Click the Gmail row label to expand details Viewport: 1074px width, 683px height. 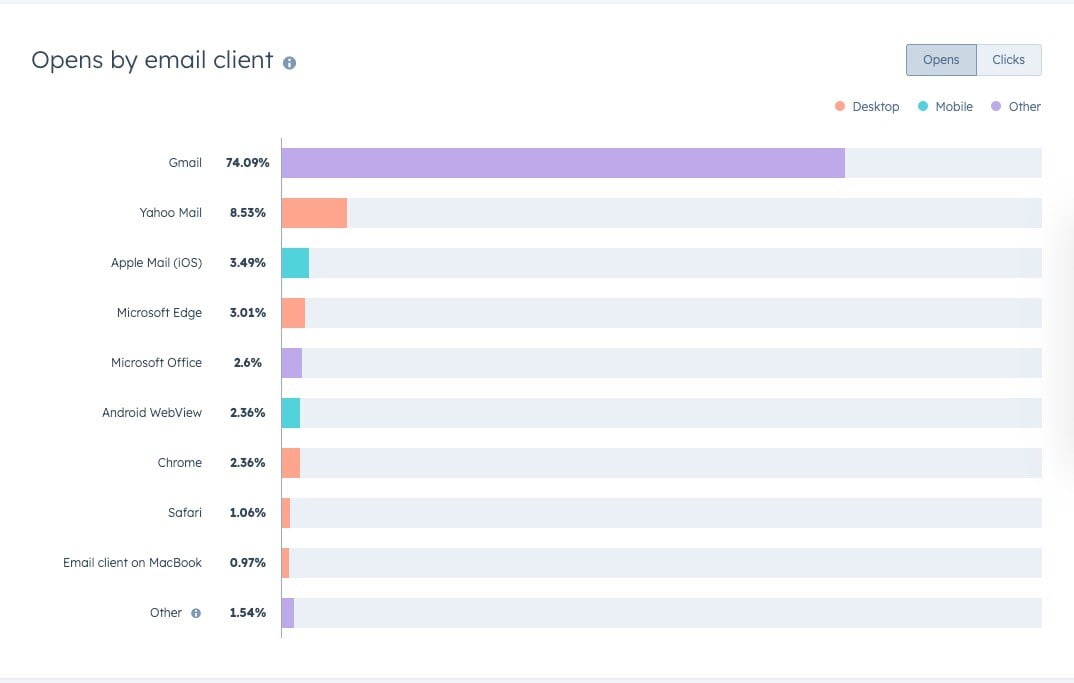click(186, 162)
